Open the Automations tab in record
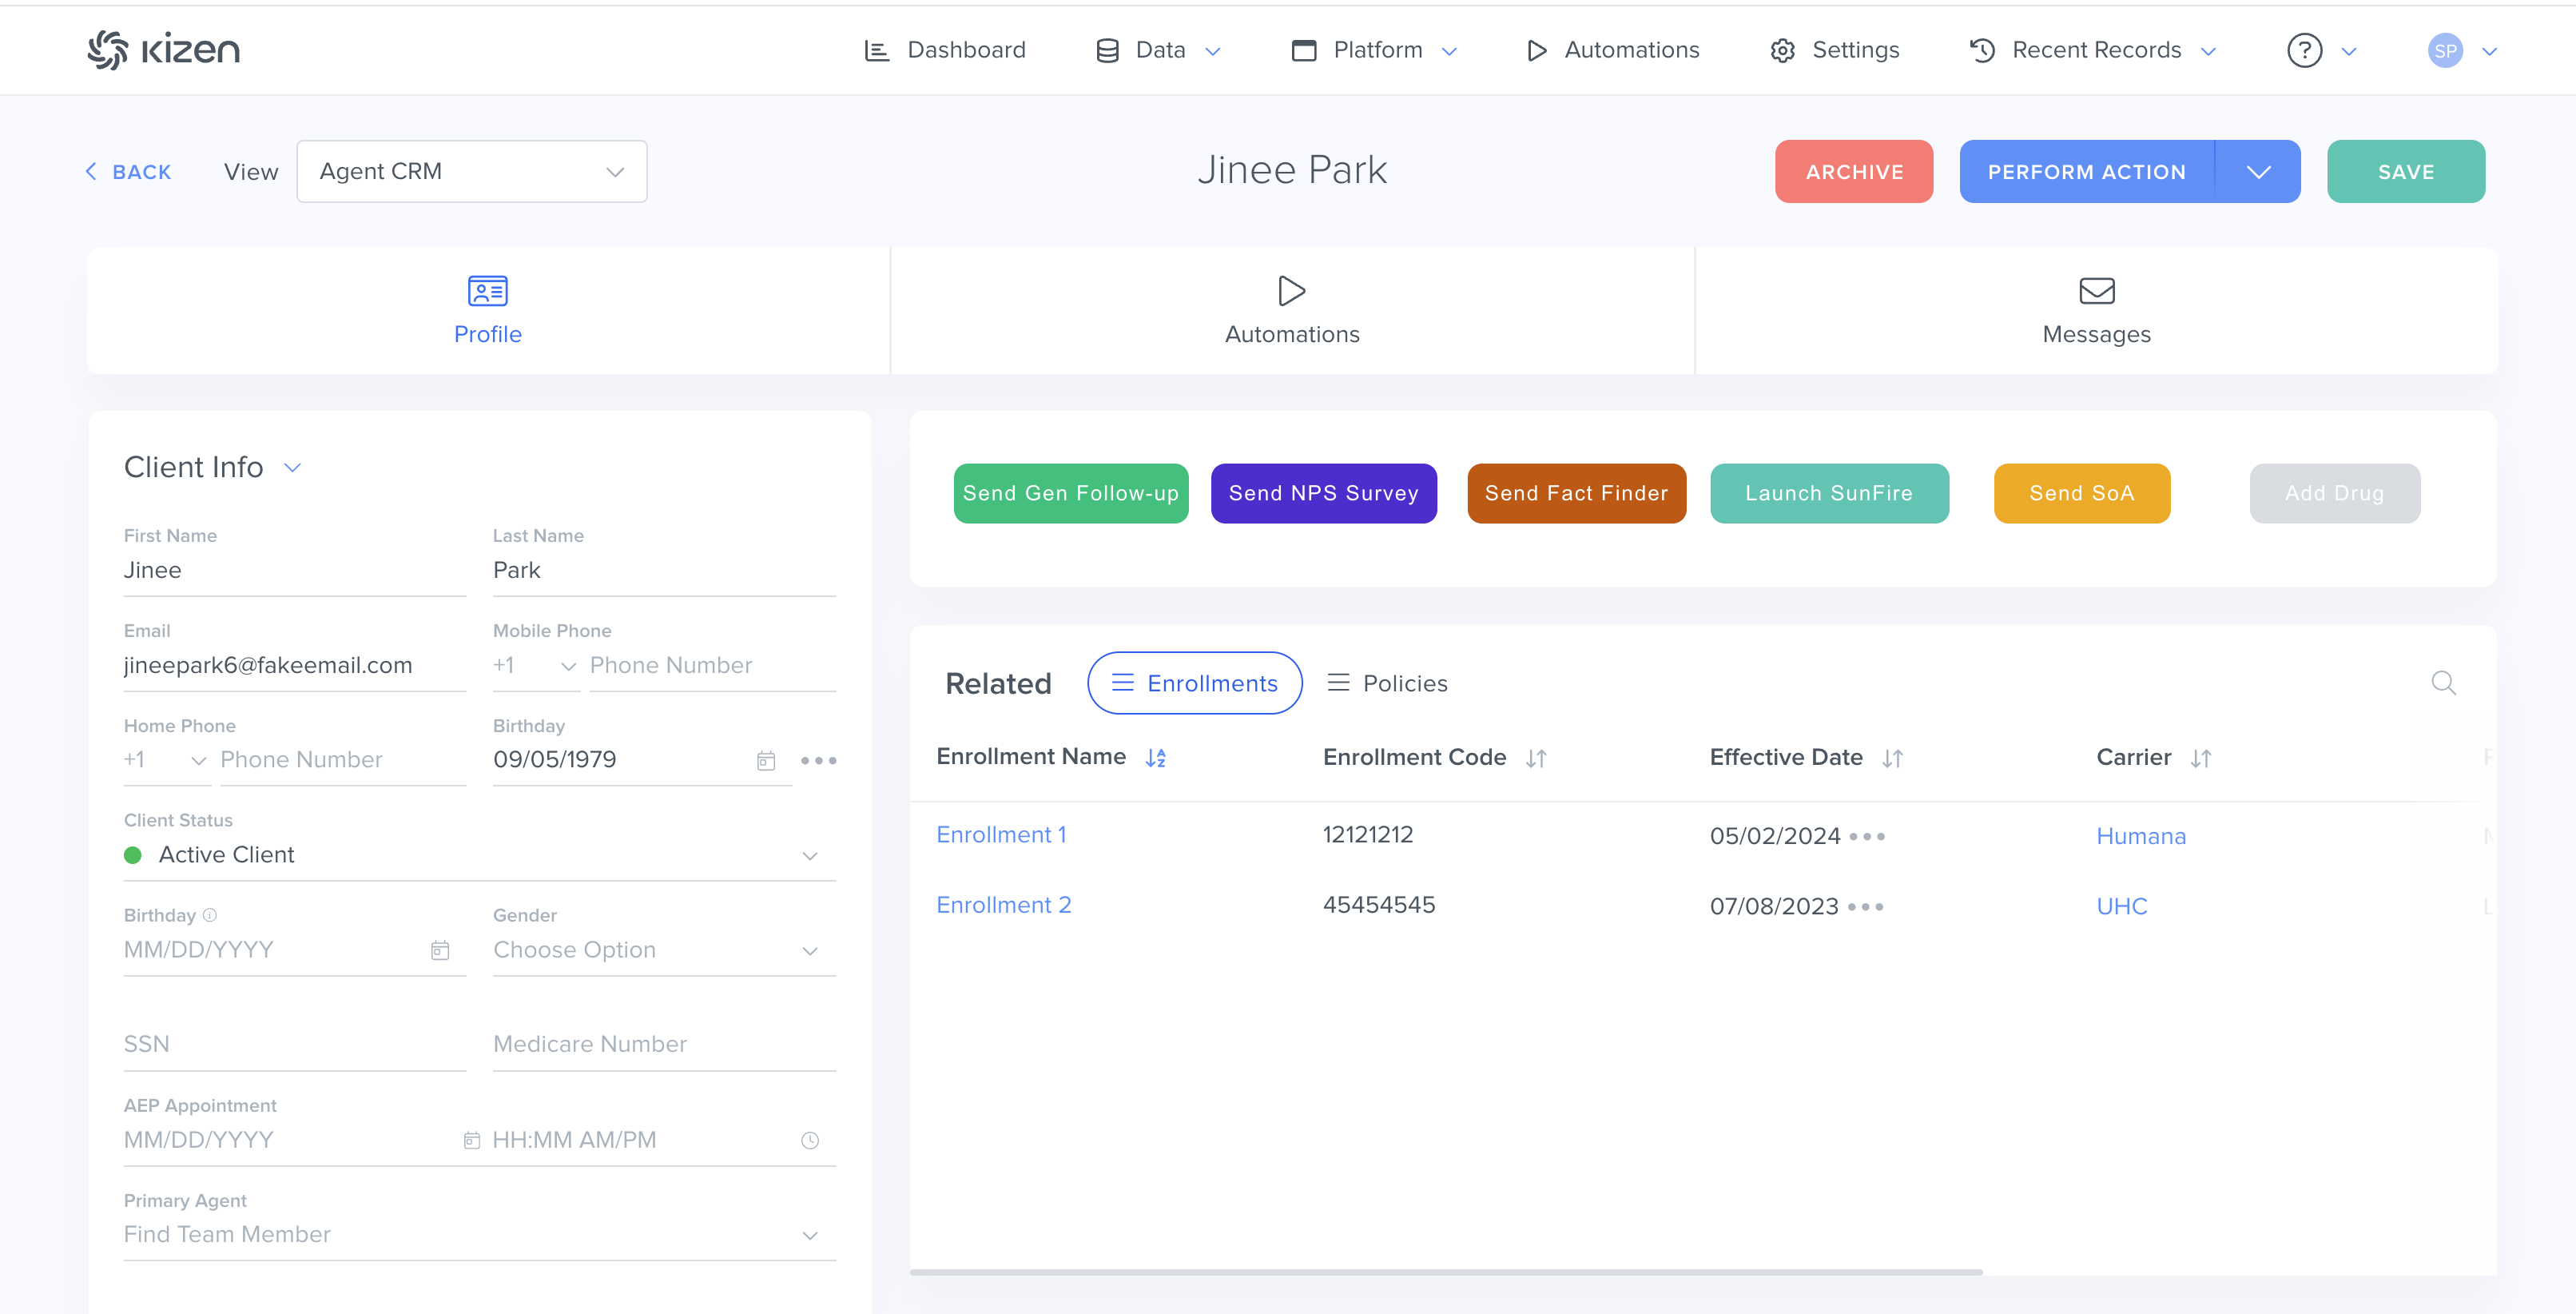The height and width of the screenshot is (1314, 2576). pos(1291,311)
